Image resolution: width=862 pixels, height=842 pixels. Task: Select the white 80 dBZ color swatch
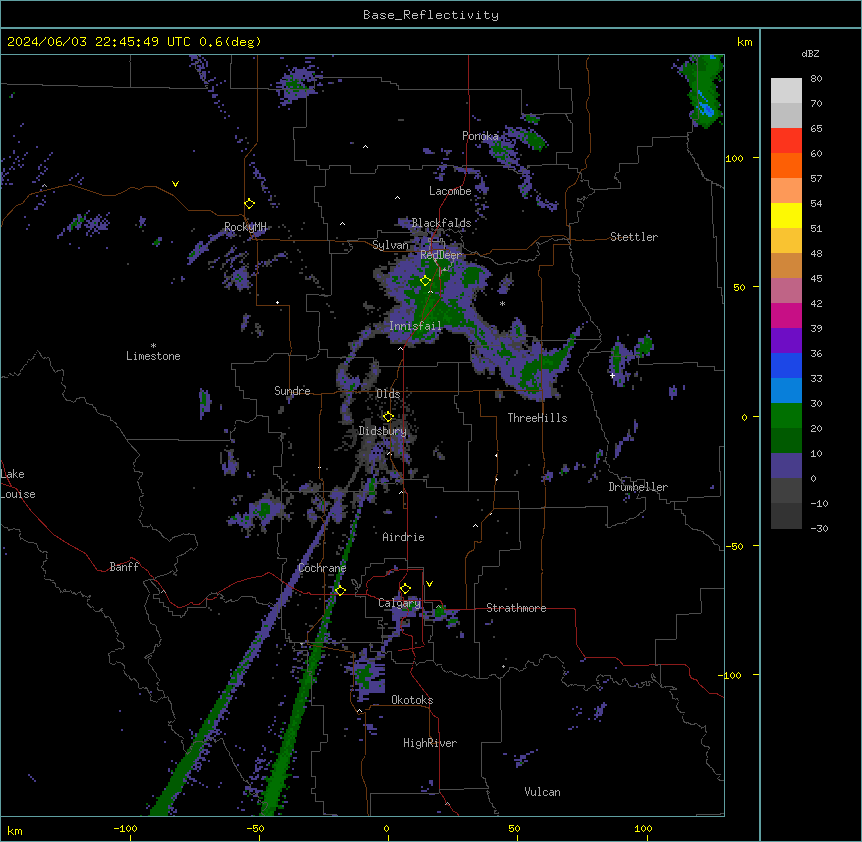click(x=786, y=91)
